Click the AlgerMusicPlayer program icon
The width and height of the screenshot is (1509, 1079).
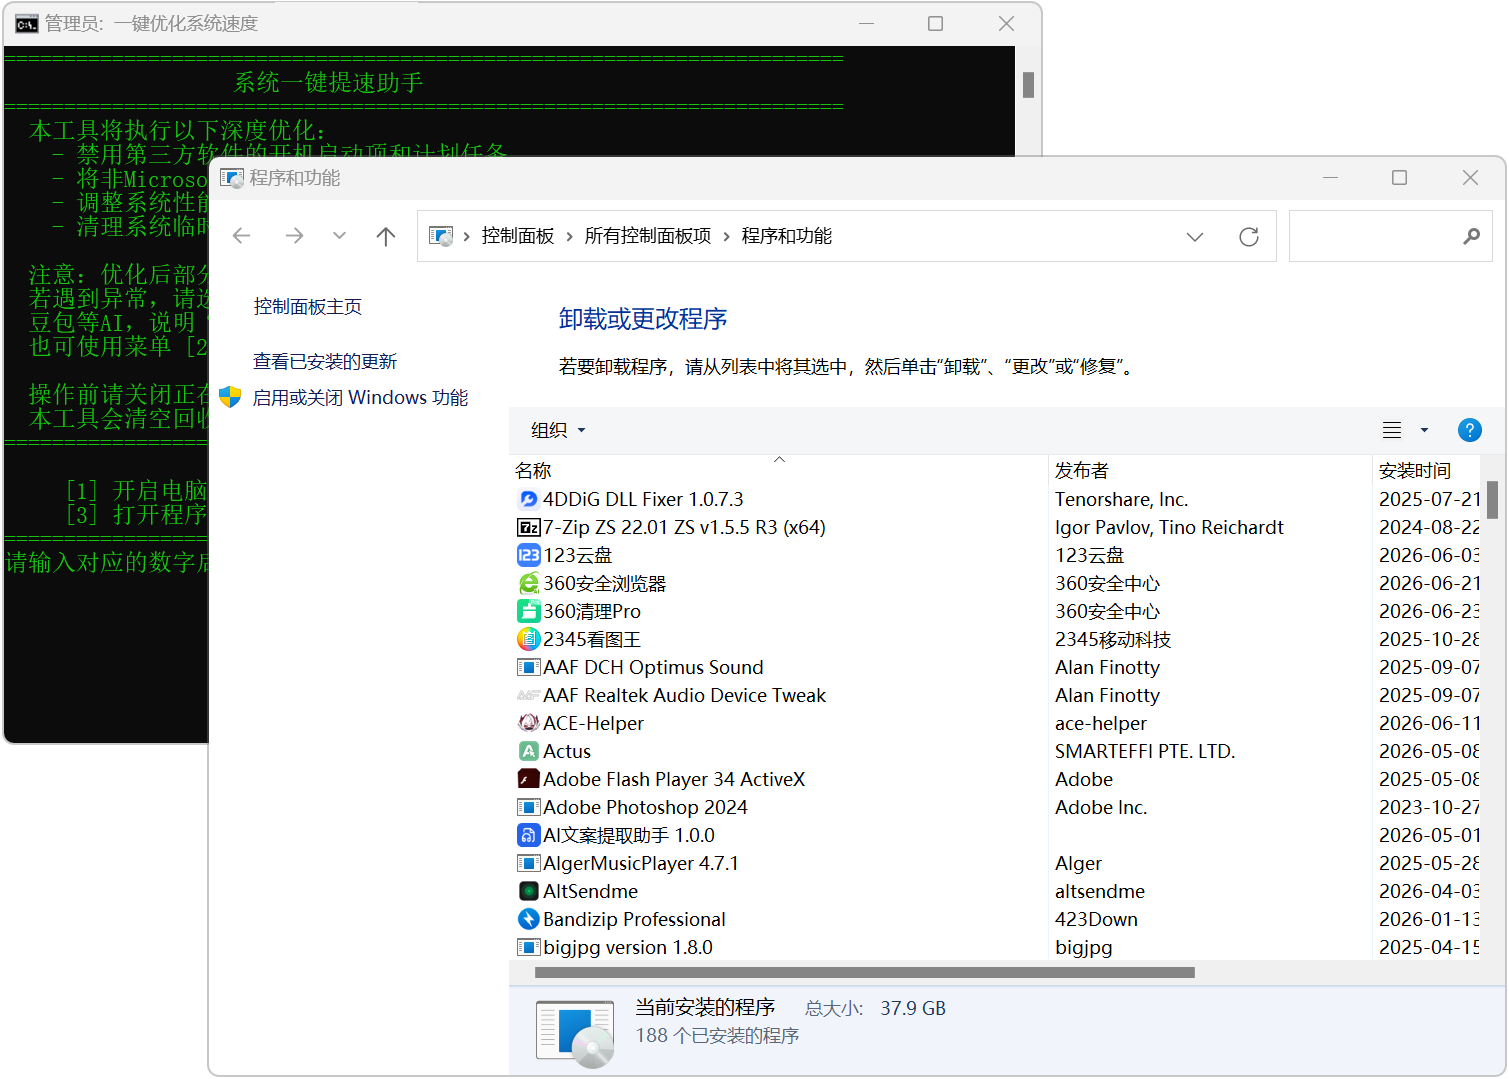528,863
